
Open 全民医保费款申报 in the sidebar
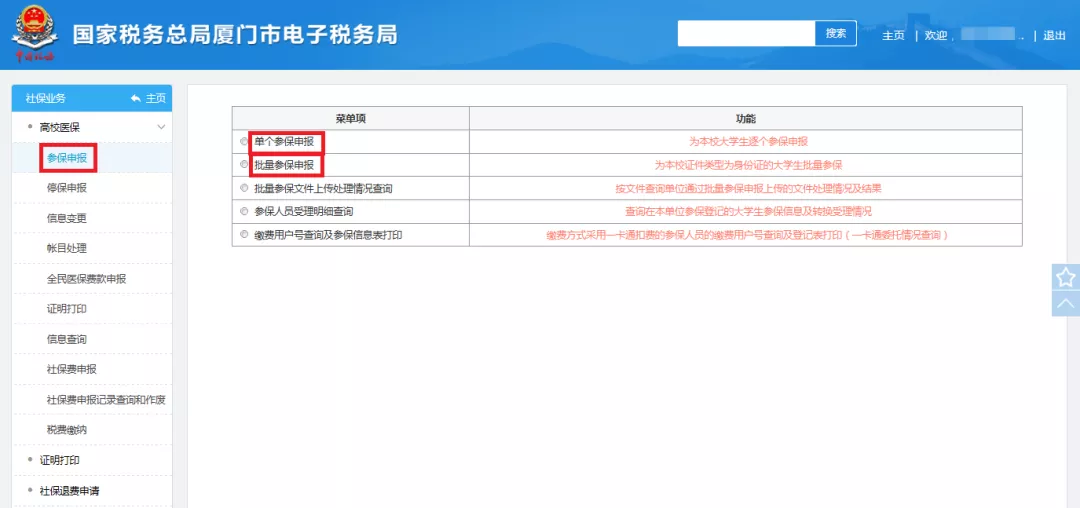86,279
